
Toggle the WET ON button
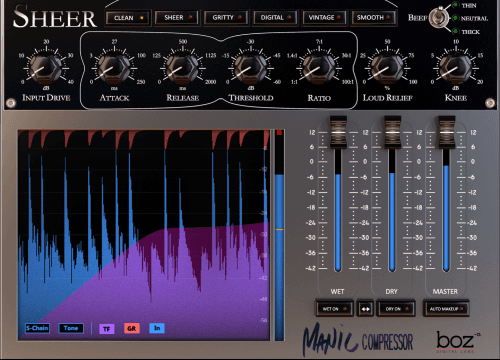click(334, 309)
